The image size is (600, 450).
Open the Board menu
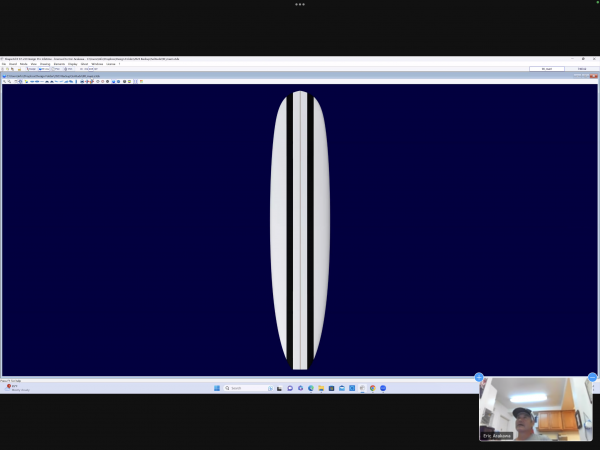(12, 63)
